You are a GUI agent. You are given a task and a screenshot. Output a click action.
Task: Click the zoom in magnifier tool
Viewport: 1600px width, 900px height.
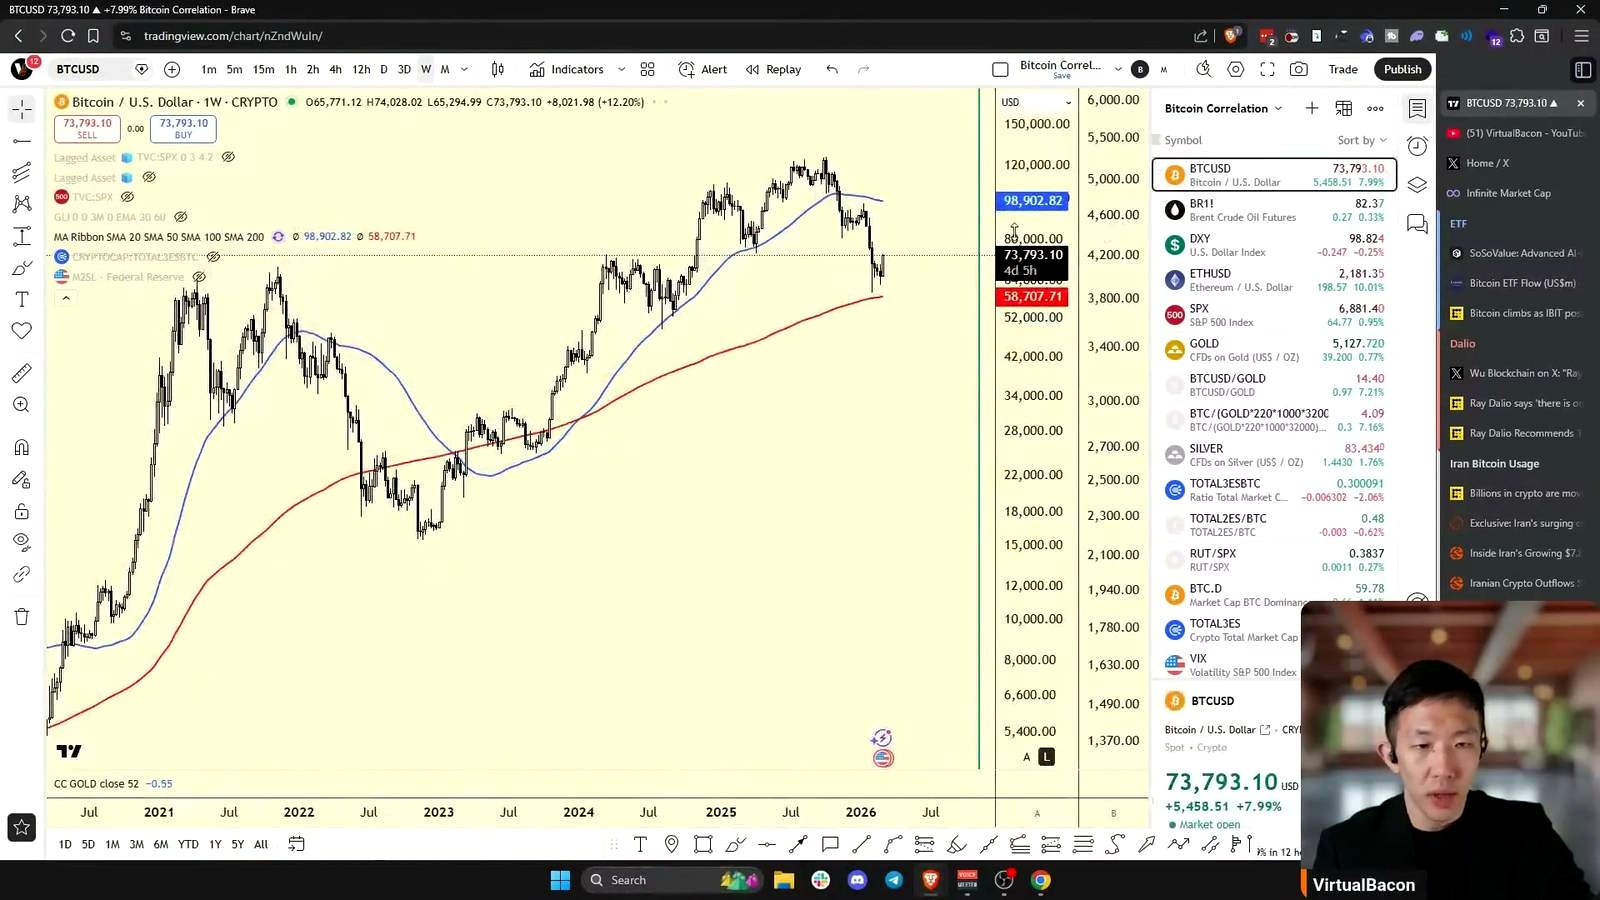pyautogui.click(x=22, y=405)
